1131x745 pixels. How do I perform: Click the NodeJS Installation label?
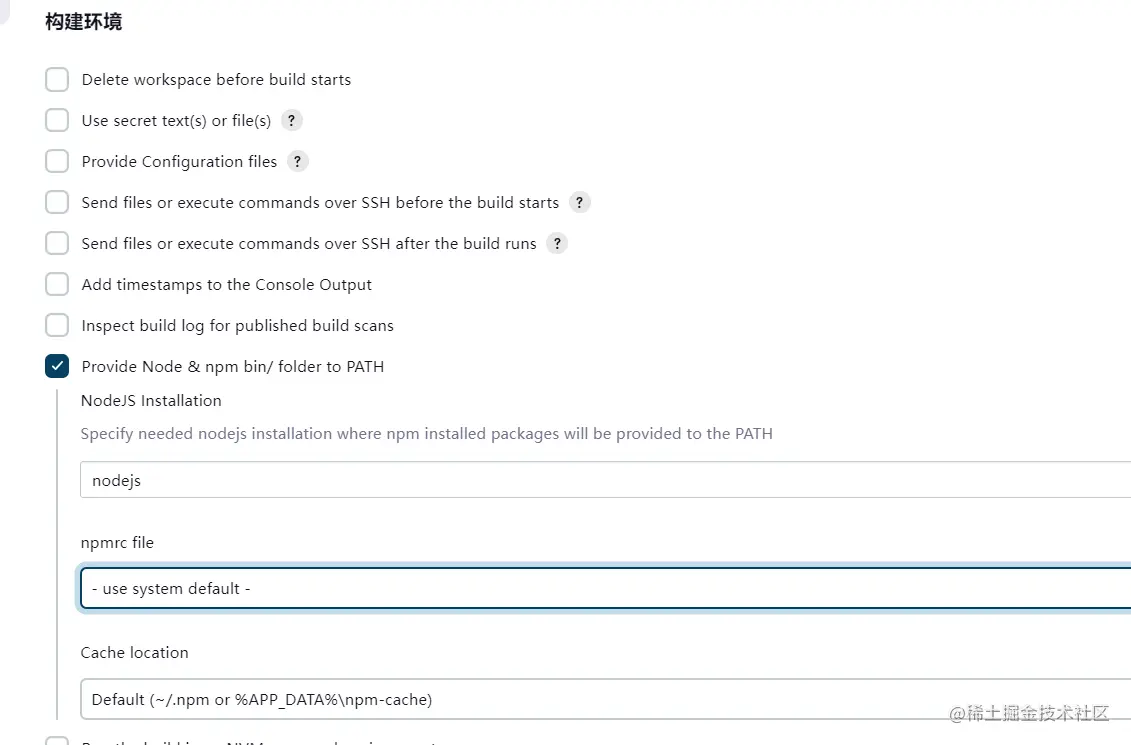point(151,401)
